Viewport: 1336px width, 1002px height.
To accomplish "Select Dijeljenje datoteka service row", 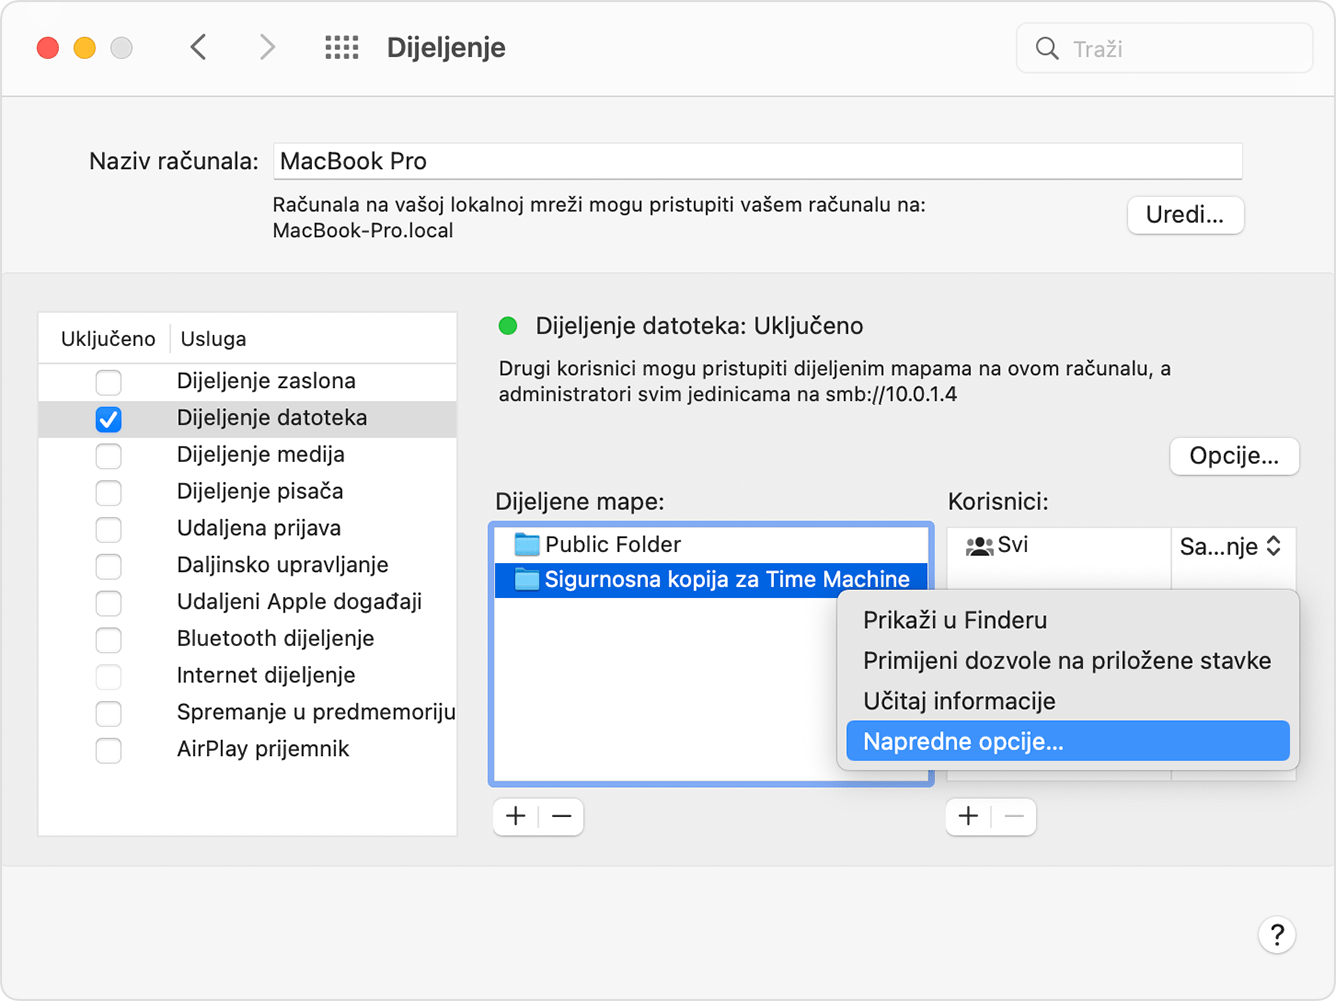I will 247,418.
